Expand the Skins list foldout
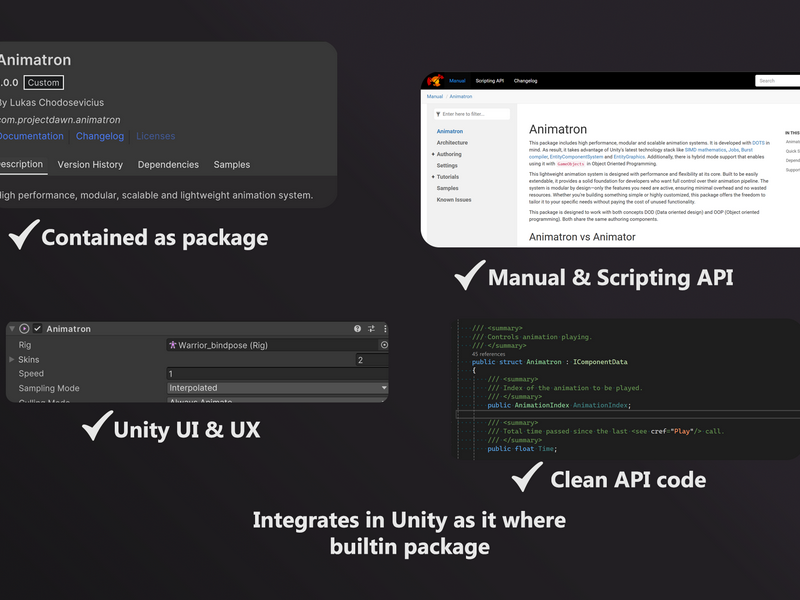This screenshot has width=800, height=600. click(x=12, y=359)
